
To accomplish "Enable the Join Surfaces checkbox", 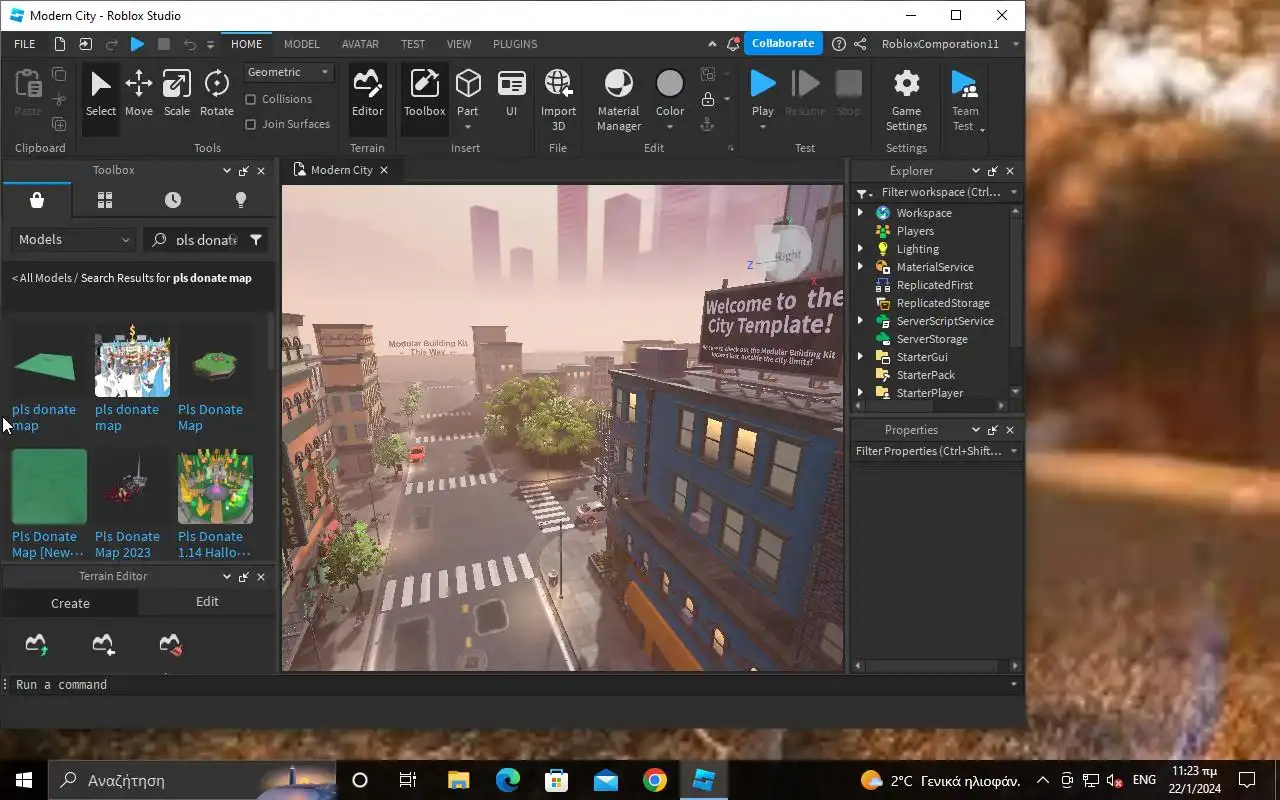I will pos(251,124).
